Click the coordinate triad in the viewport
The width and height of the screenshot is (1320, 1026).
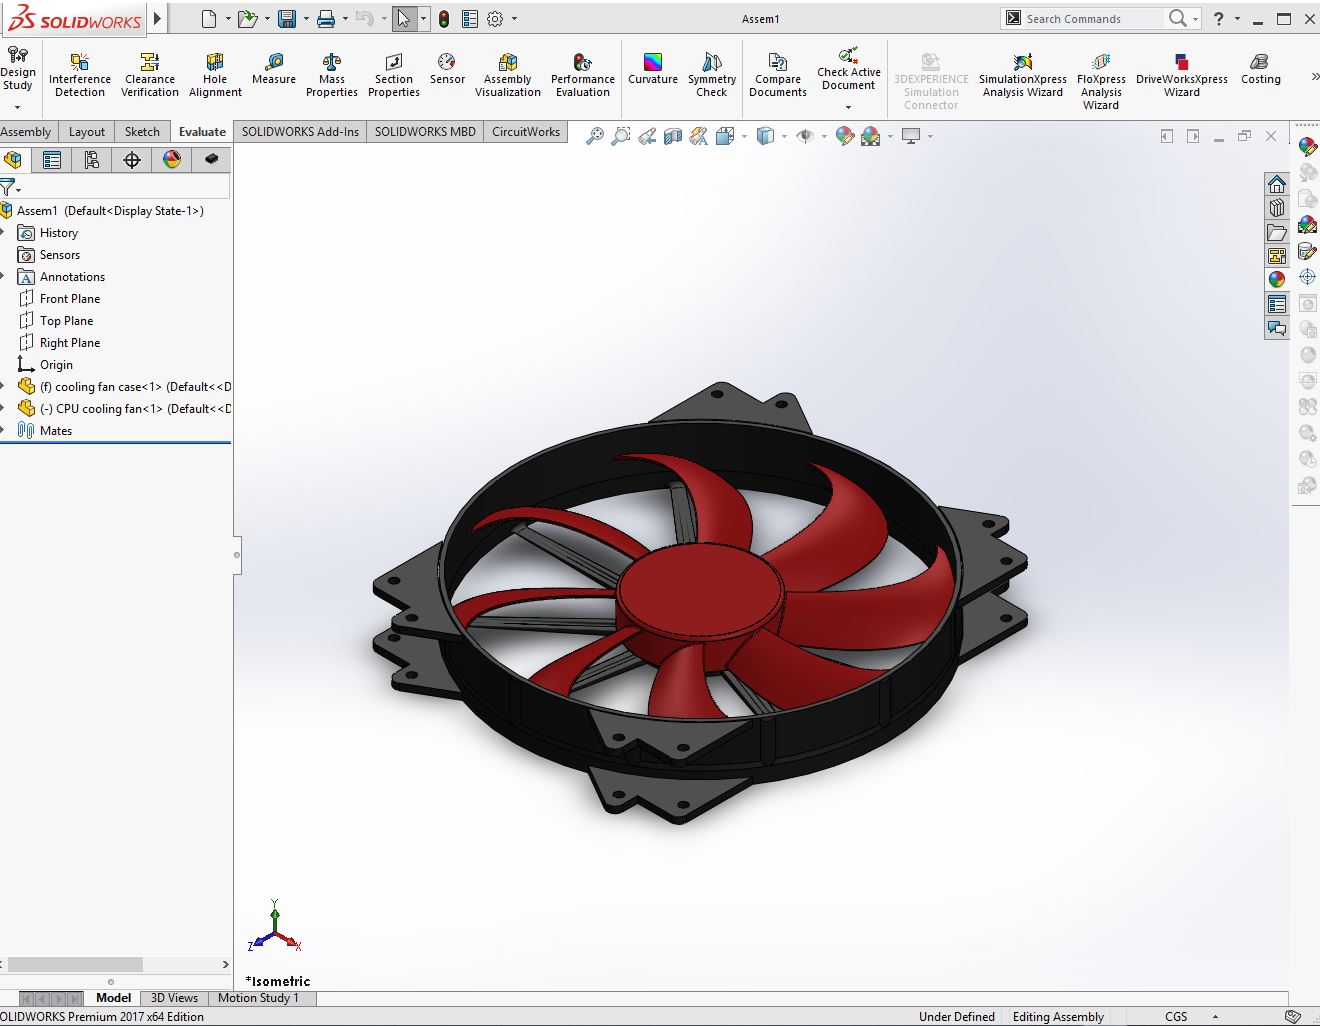pos(274,927)
